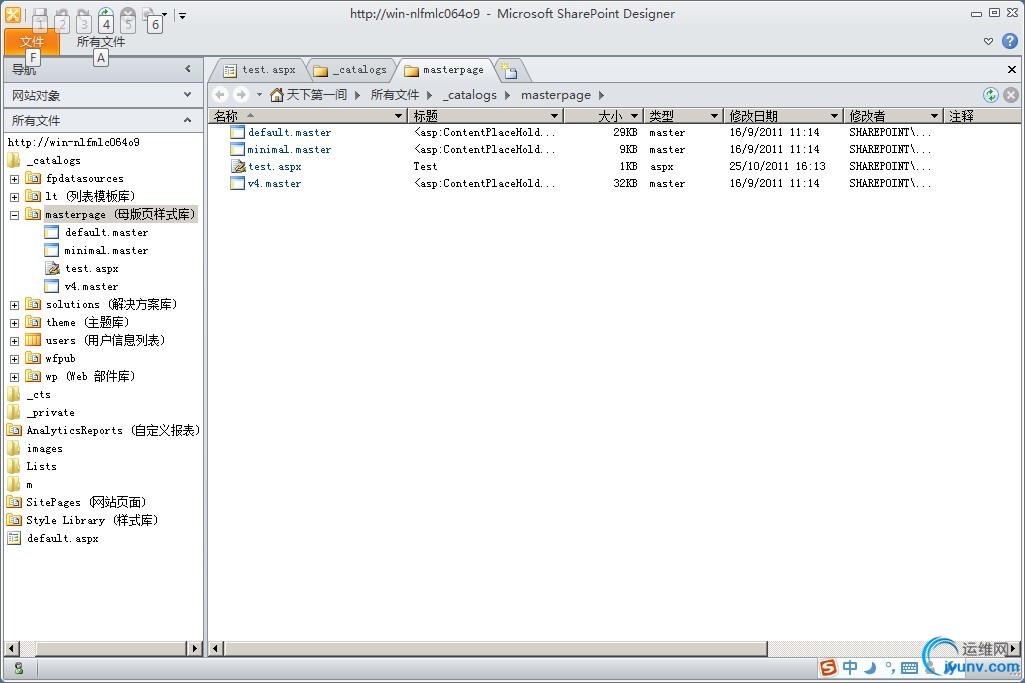This screenshot has height=683, width=1025.
Task: Select test.aspx under masterpage in tree
Action: (x=92, y=268)
